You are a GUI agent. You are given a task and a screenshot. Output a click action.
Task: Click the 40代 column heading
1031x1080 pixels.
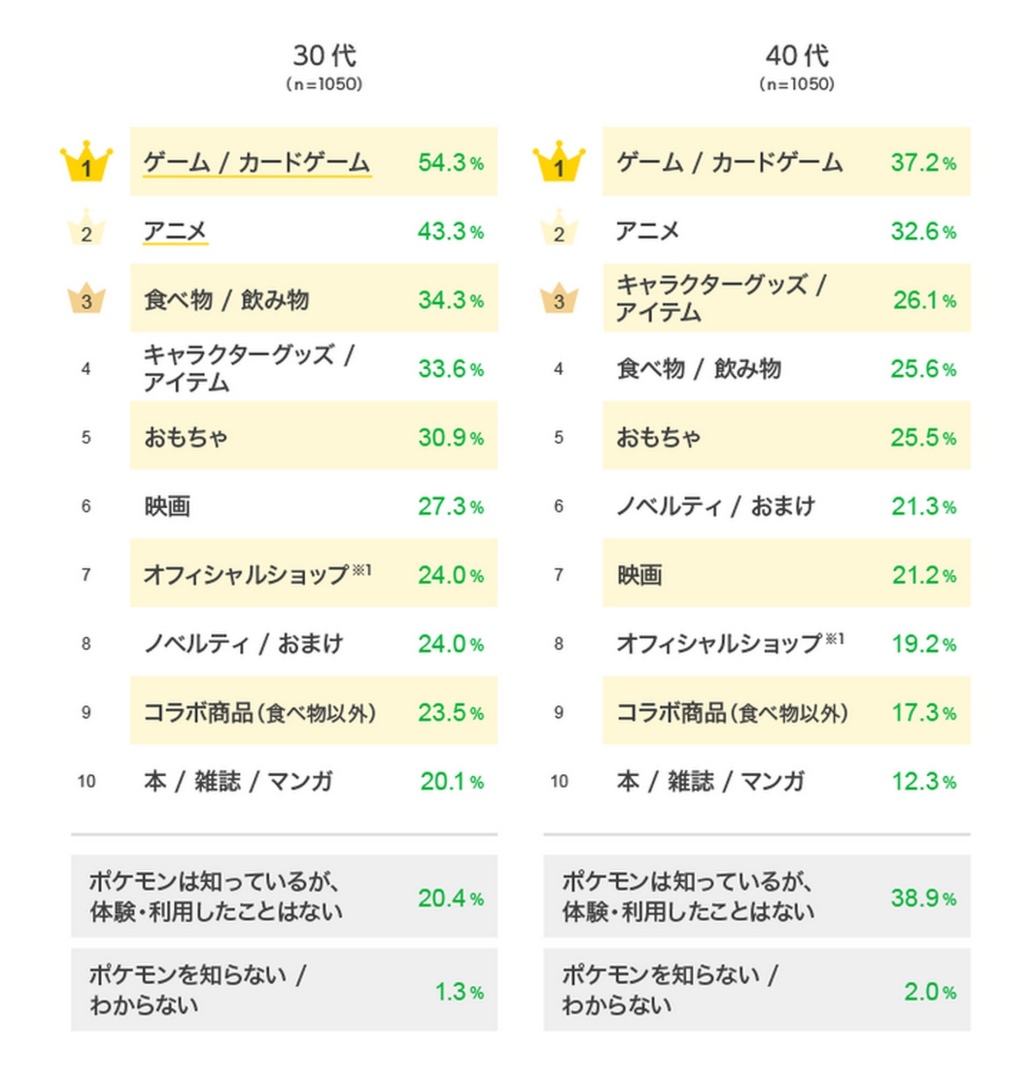click(797, 56)
